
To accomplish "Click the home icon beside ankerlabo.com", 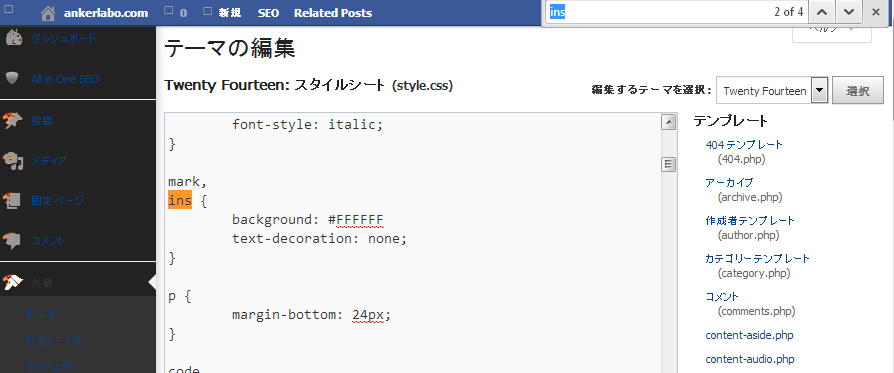I will 48,13.
